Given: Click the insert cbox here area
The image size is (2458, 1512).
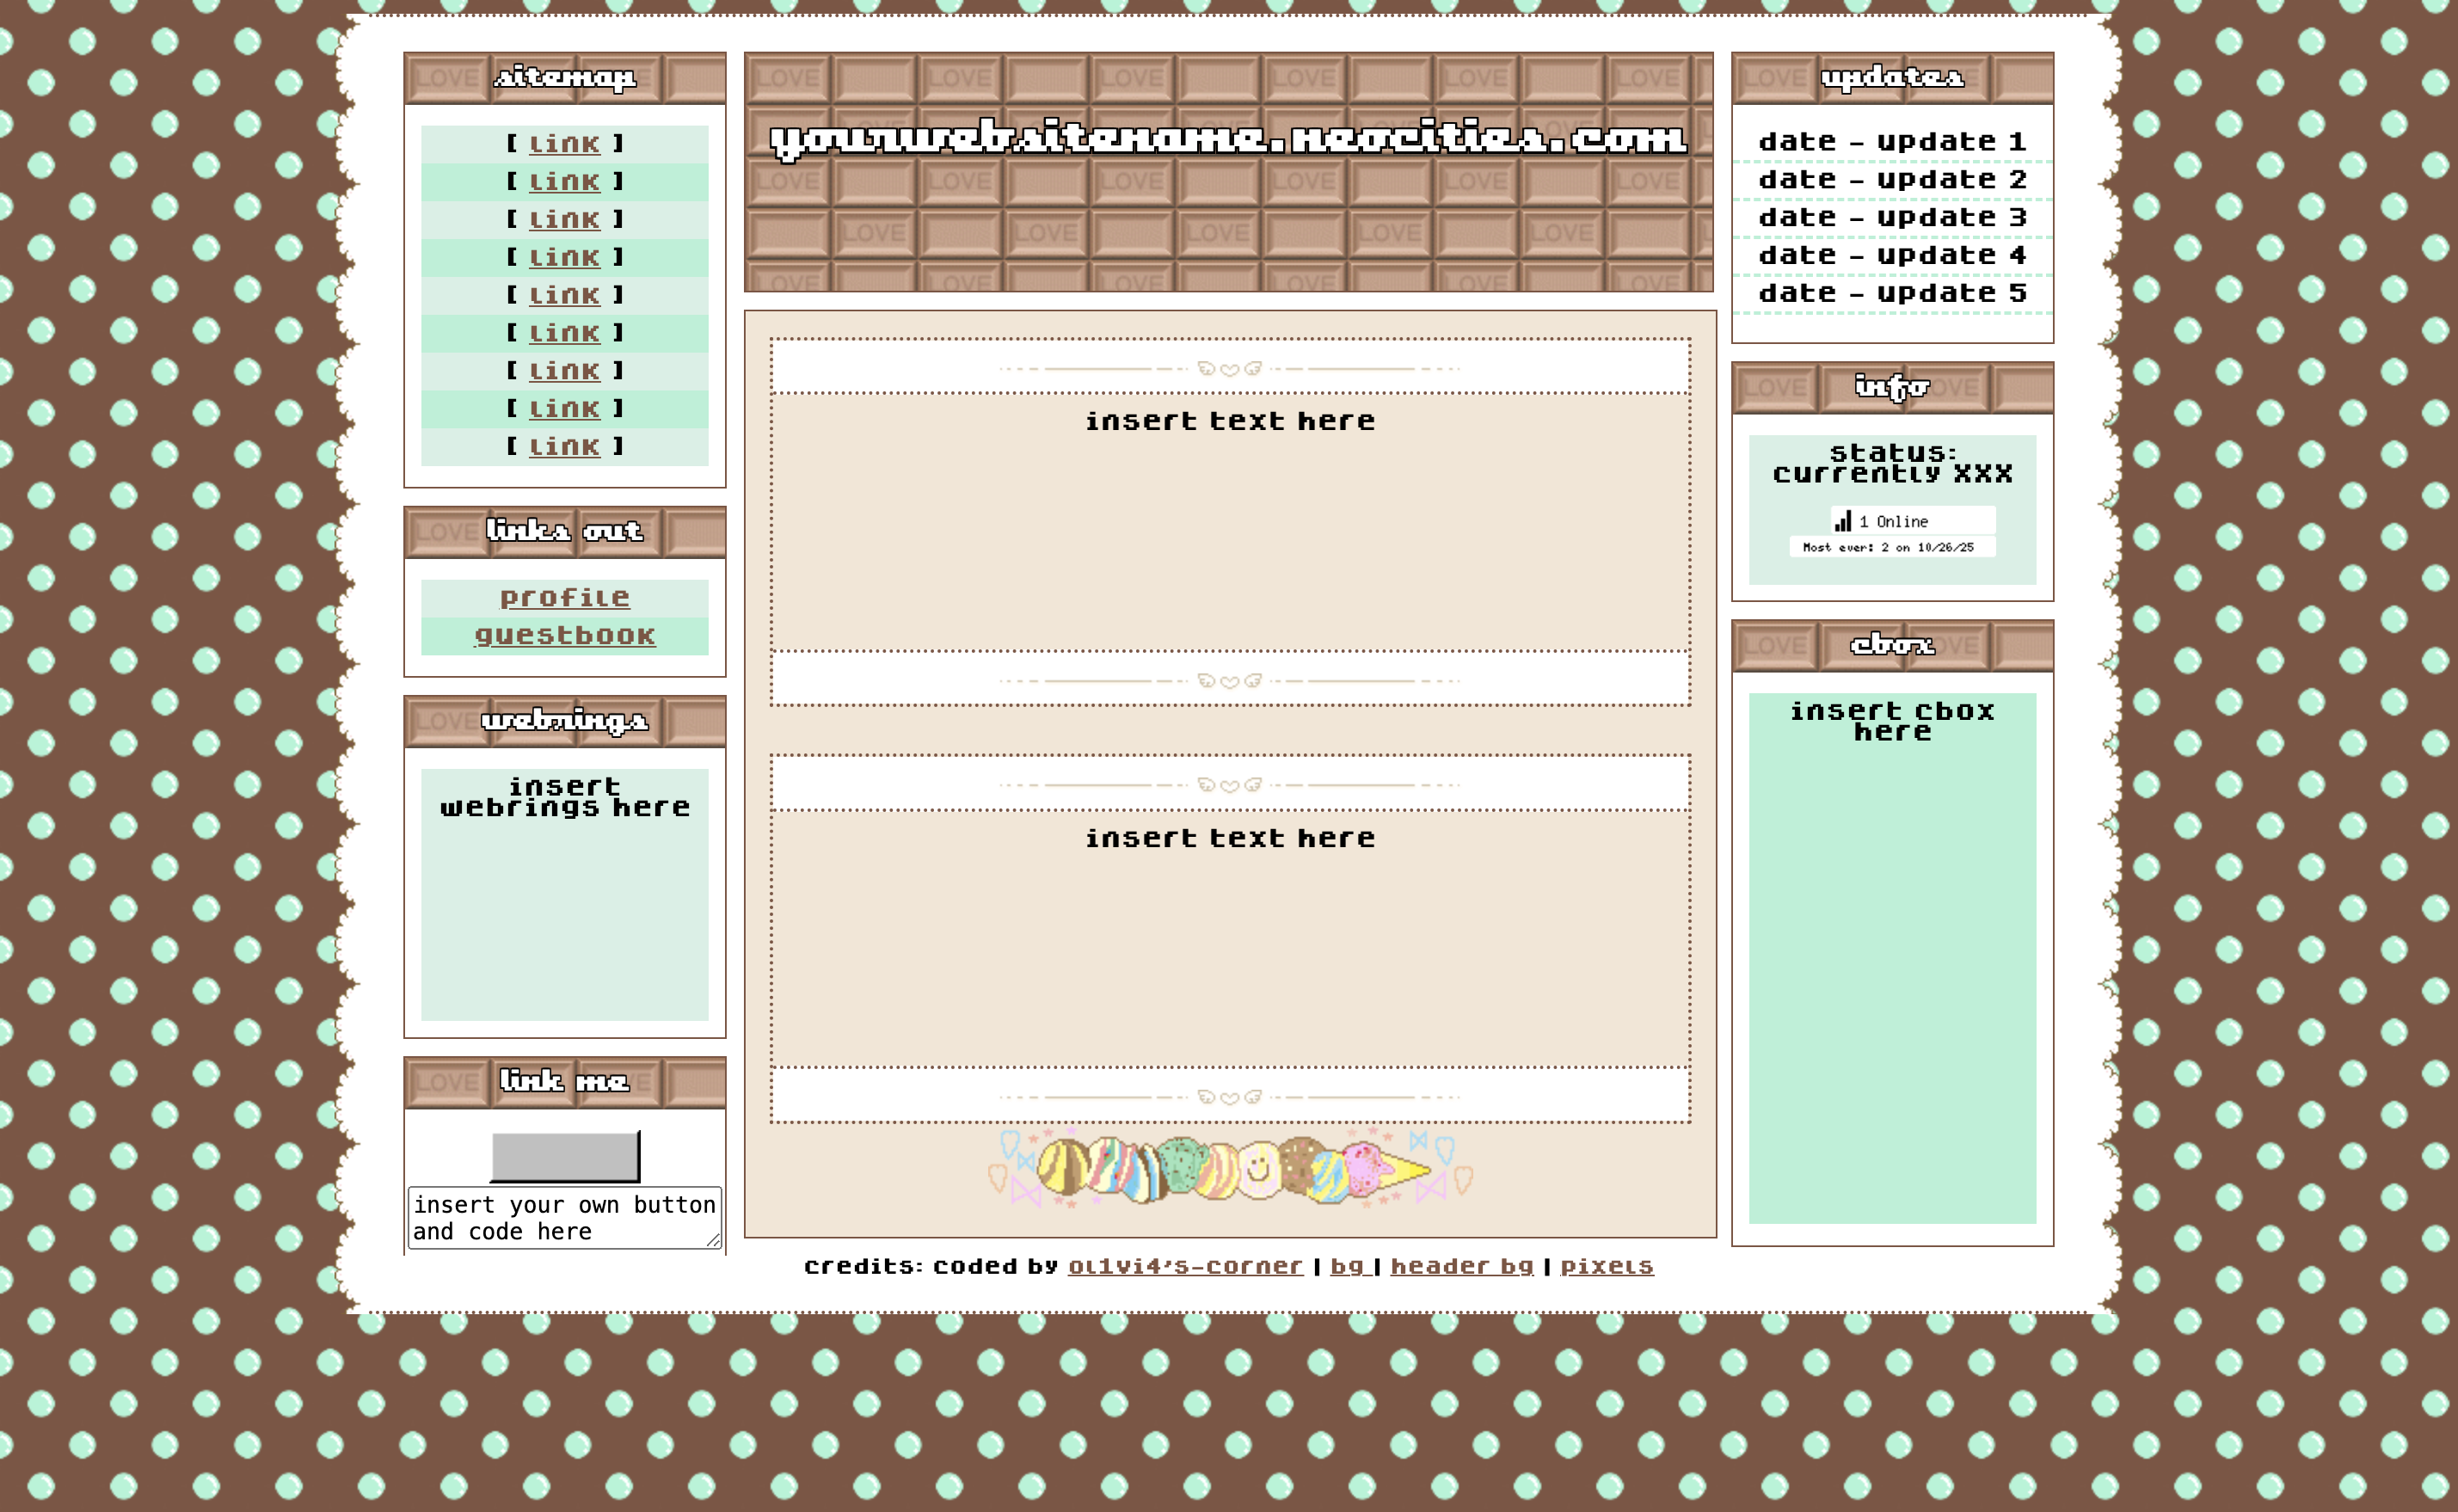Looking at the screenshot, I should click(x=1892, y=721).
